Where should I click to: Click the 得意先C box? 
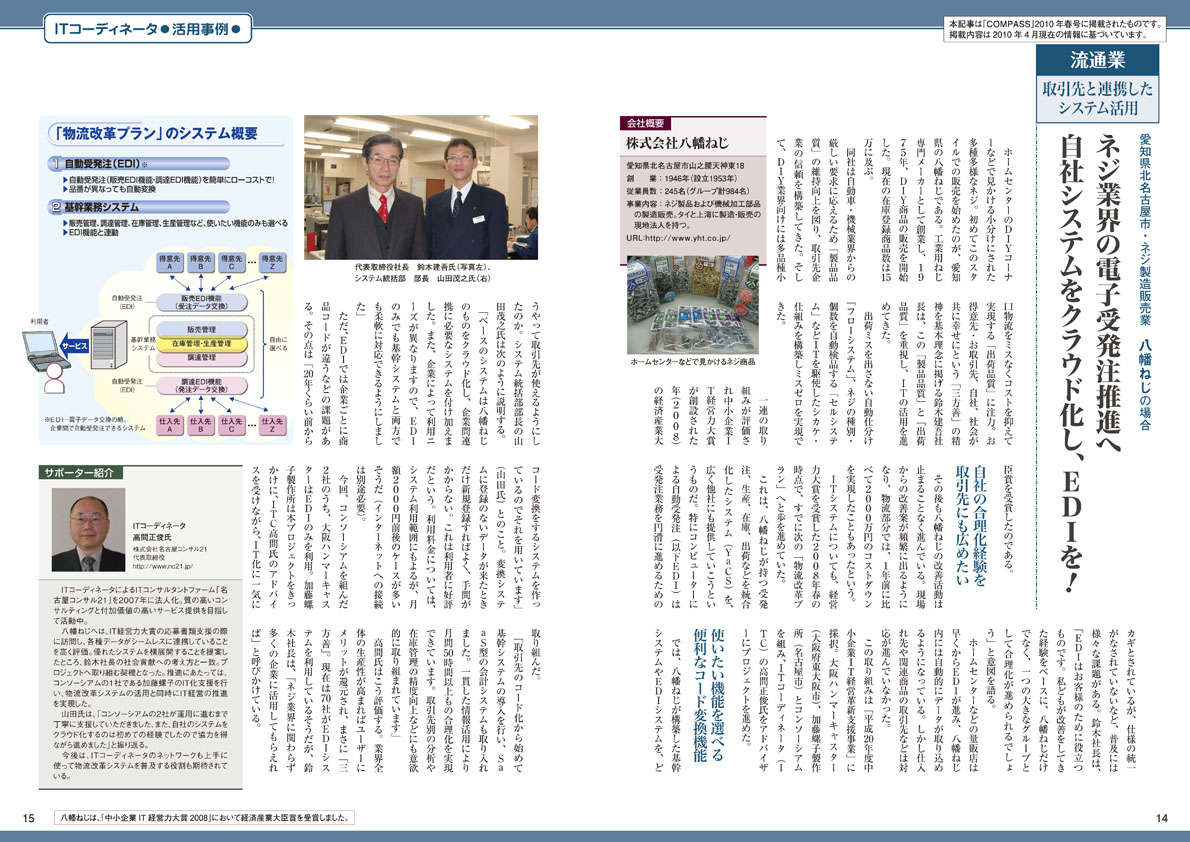(x=231, y=262)
